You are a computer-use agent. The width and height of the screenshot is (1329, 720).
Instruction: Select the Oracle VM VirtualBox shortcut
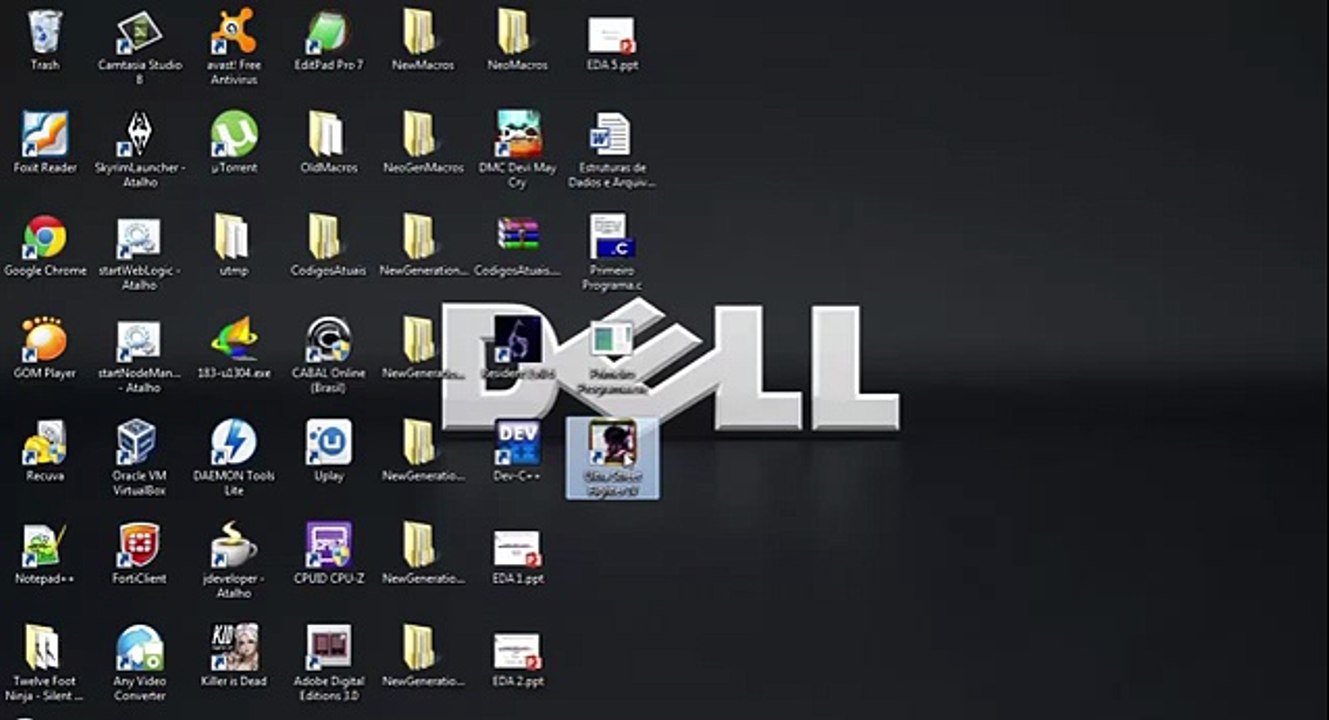tap(140, 459)
